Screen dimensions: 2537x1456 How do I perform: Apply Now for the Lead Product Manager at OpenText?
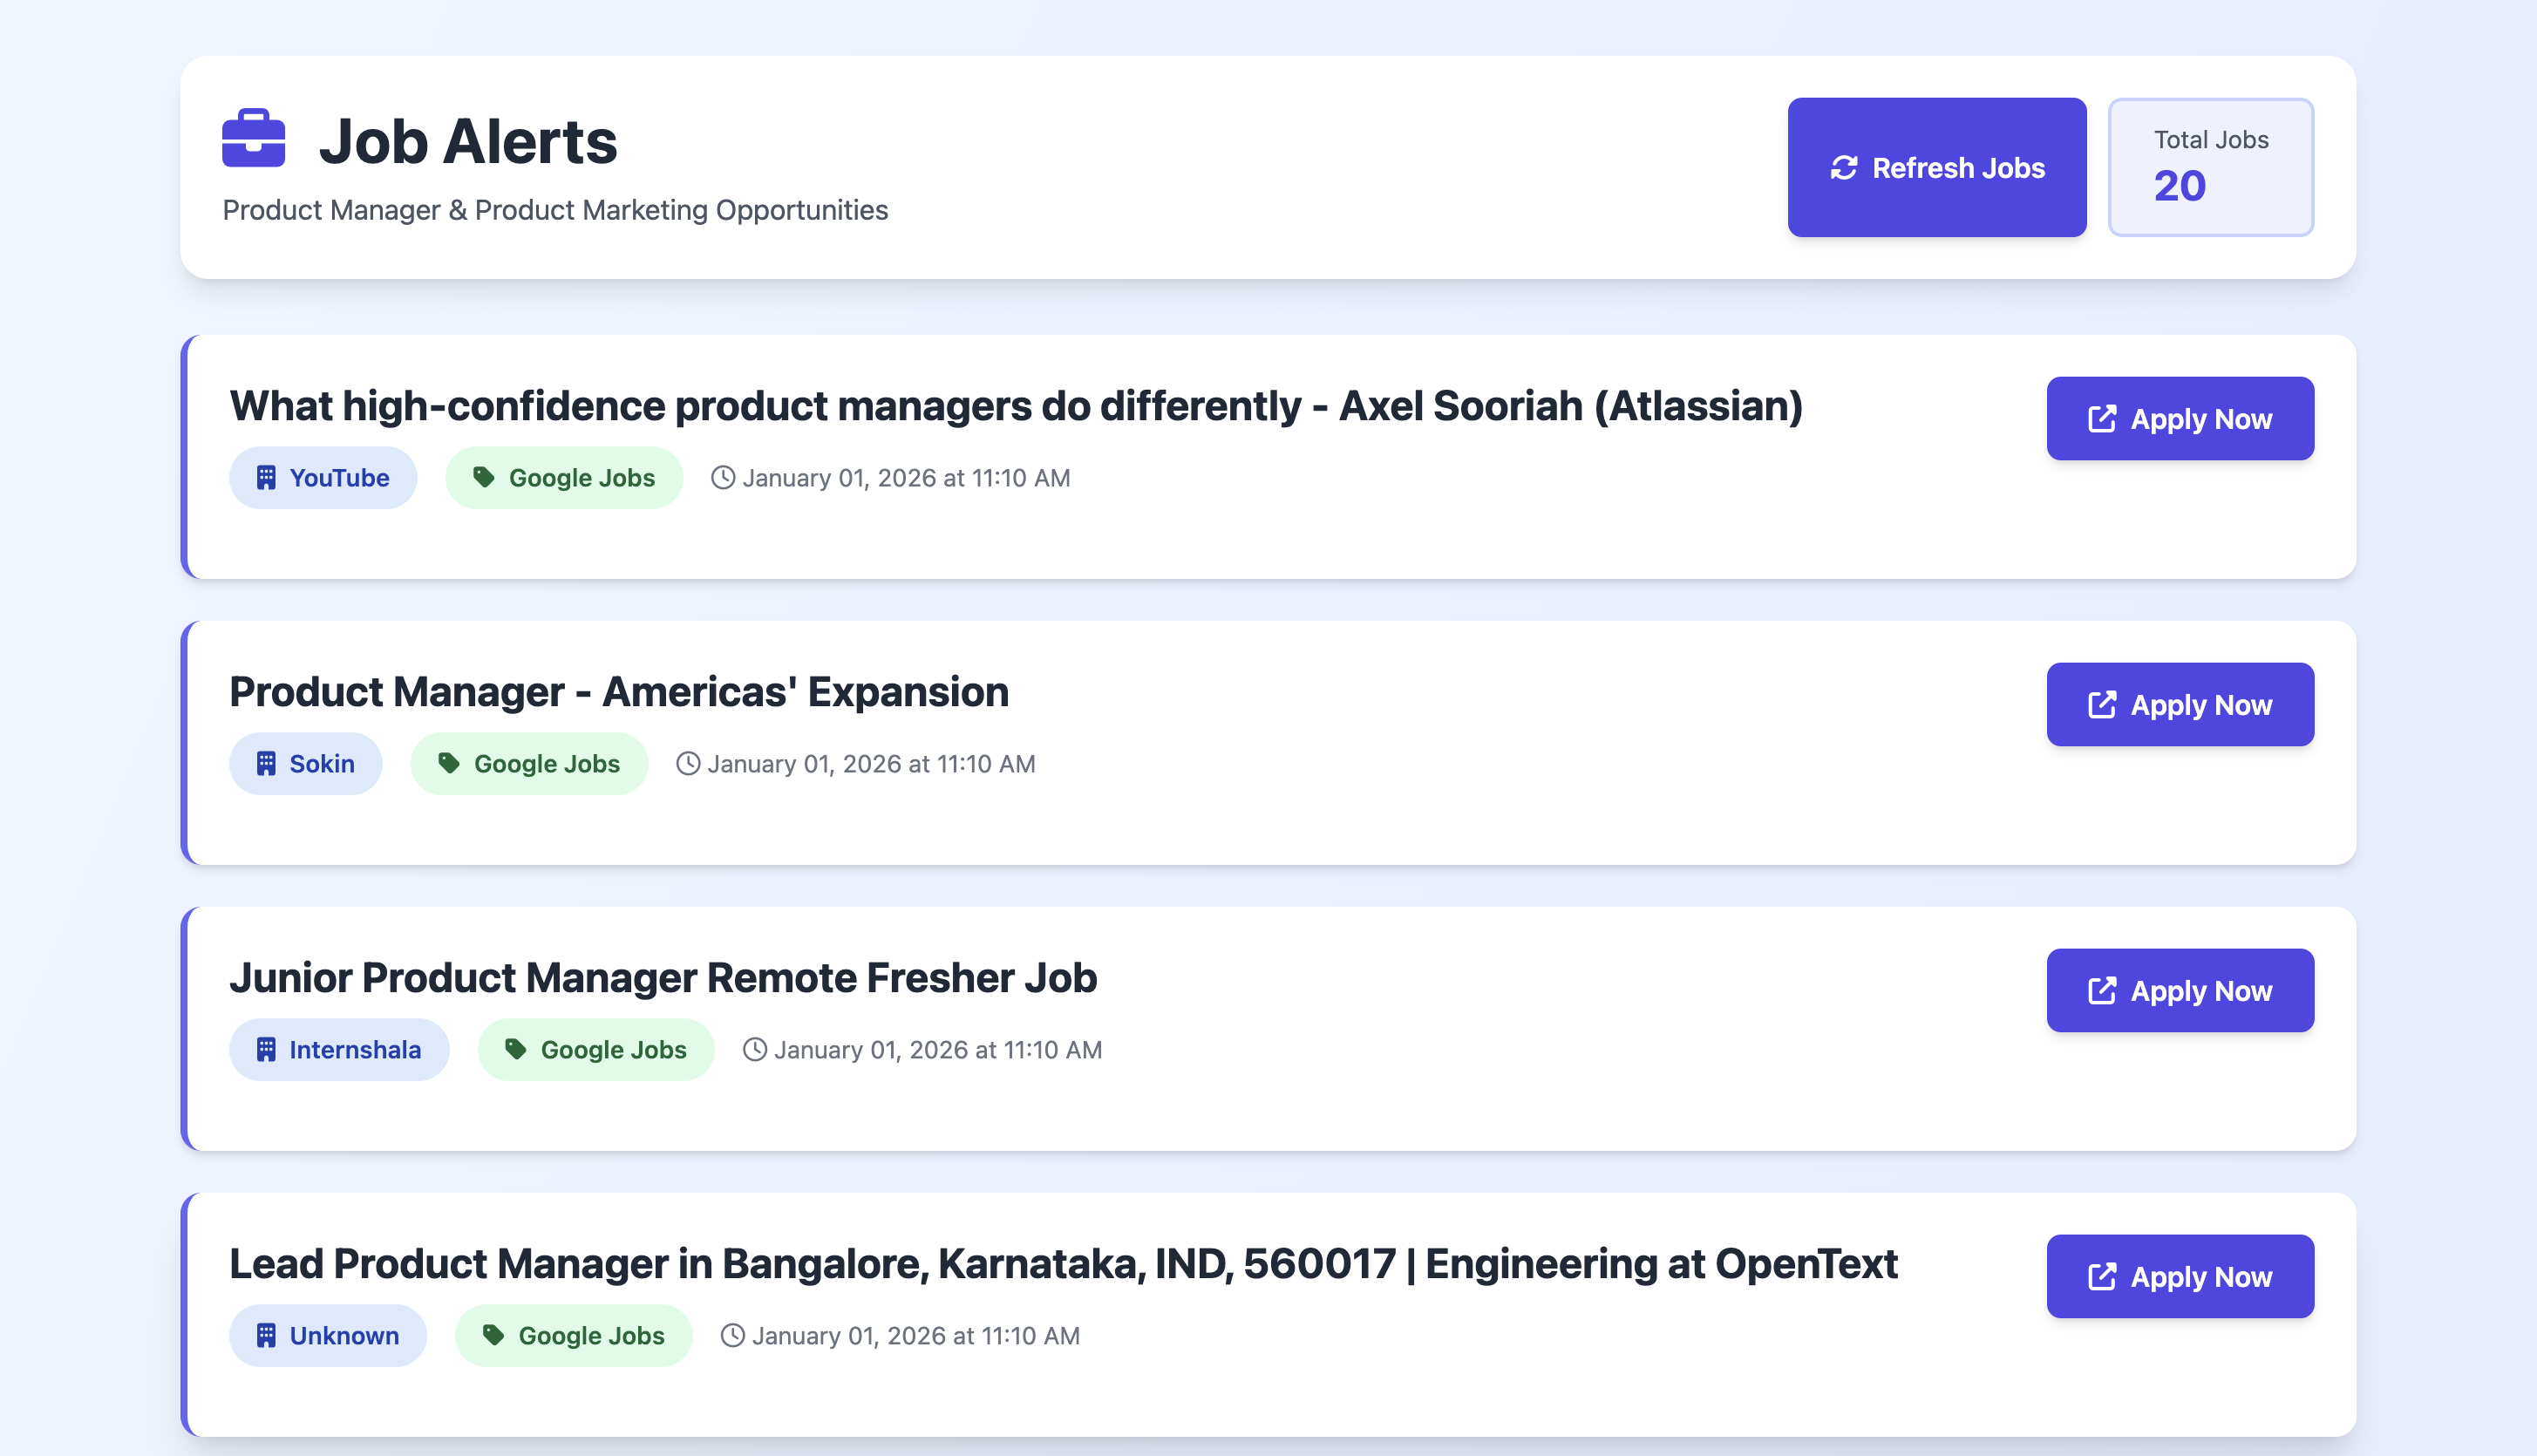point(2181,1276)
